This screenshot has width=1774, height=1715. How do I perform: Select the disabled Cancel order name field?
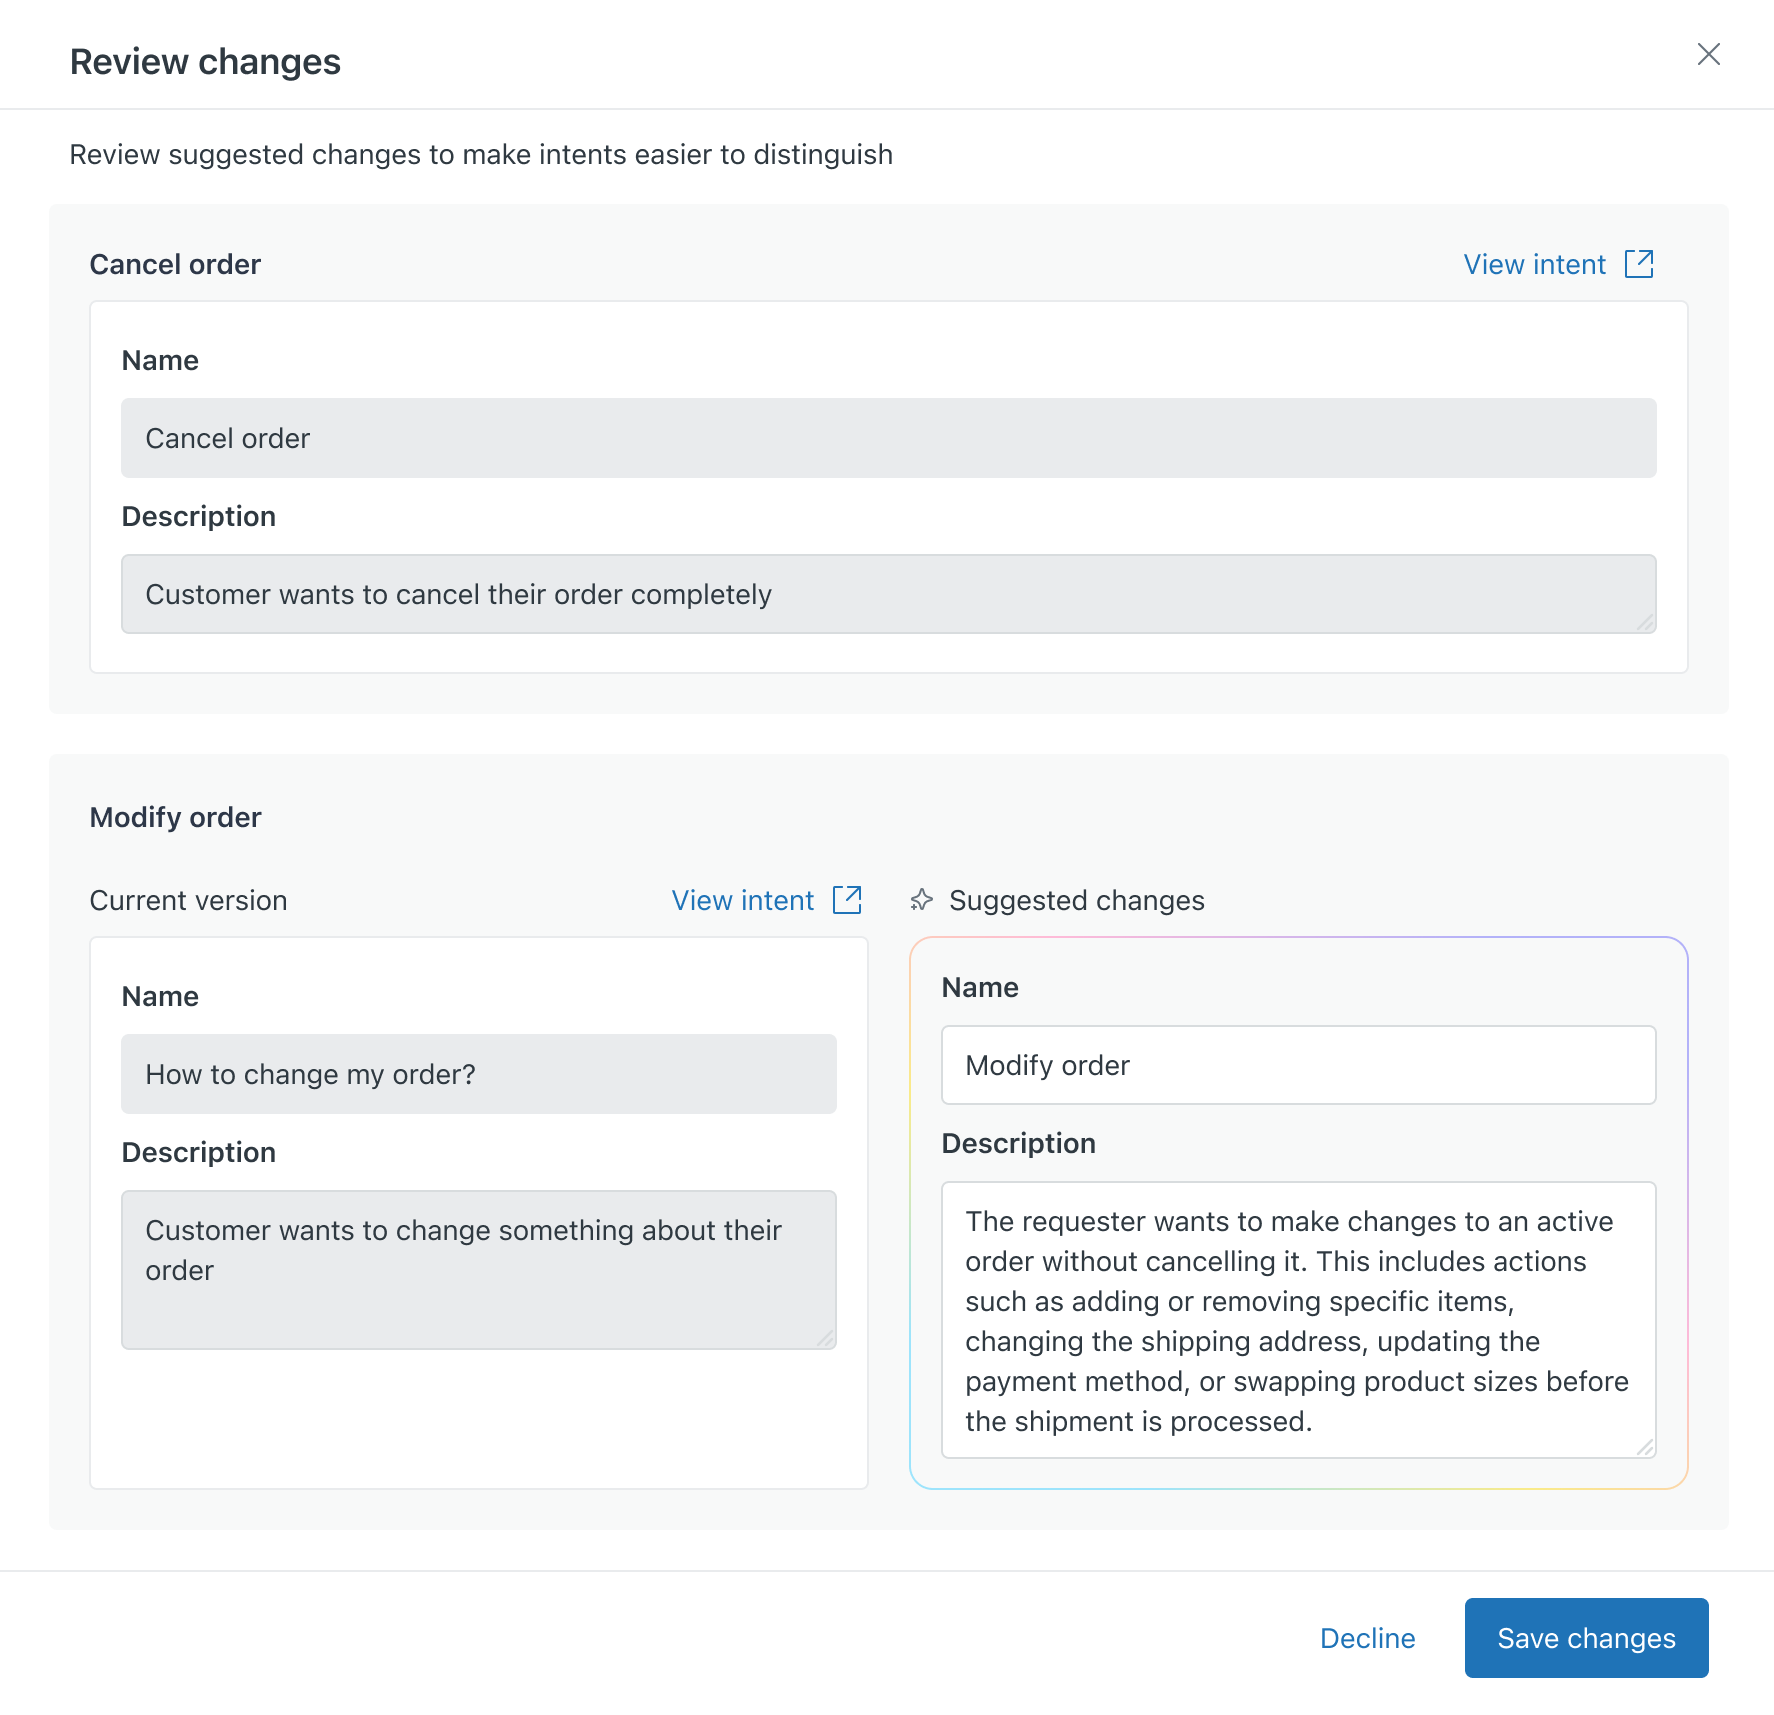pos(888,438)
